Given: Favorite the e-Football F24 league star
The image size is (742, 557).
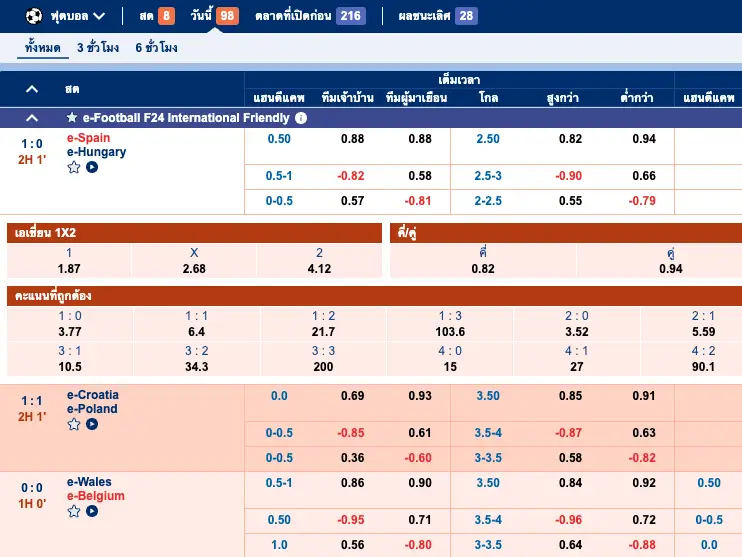Looking at the screenshot, I should click(x=71, y=117).
